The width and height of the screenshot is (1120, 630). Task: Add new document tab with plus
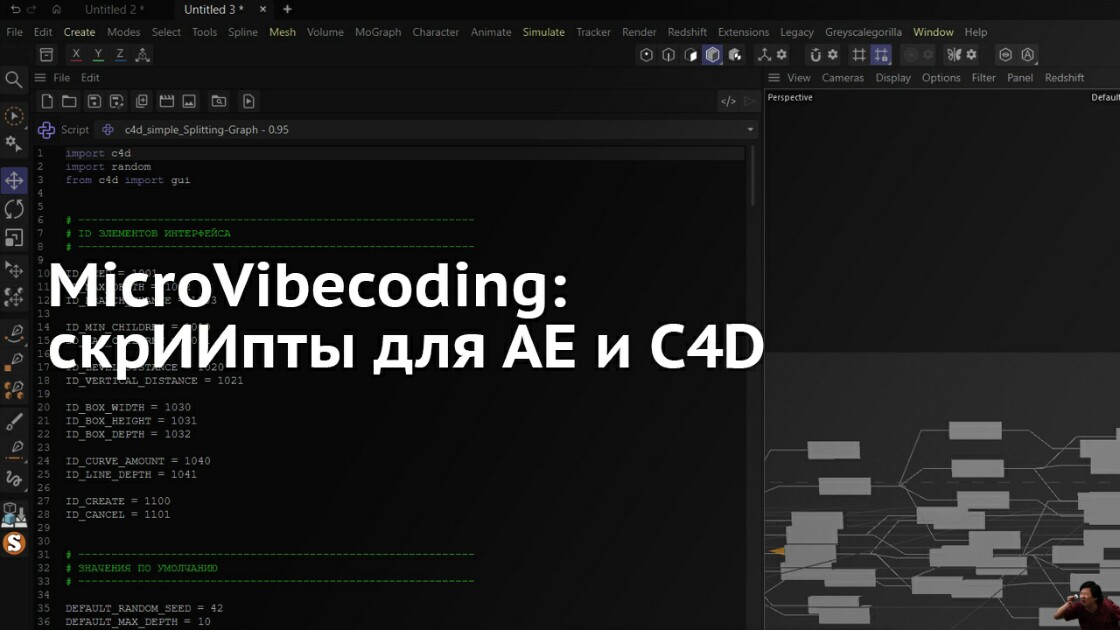click(x=287, y=9)
